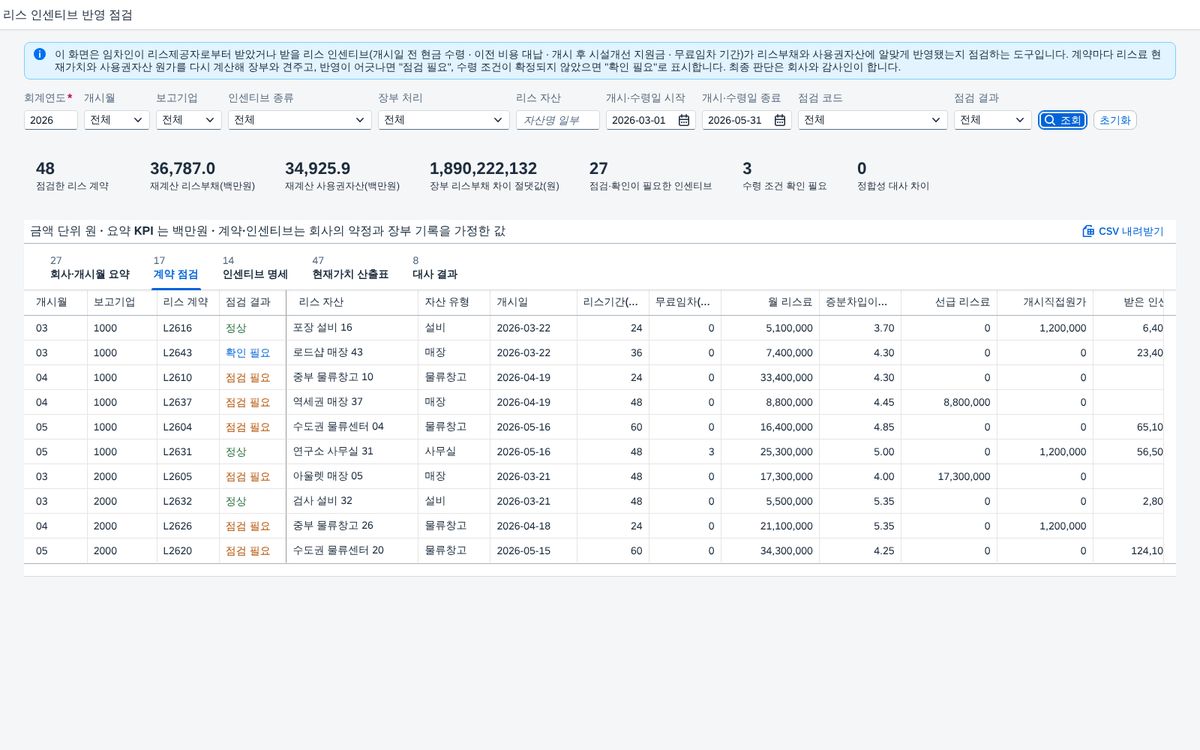Click the CSV 내려받기 download icon

(1088, 231)
